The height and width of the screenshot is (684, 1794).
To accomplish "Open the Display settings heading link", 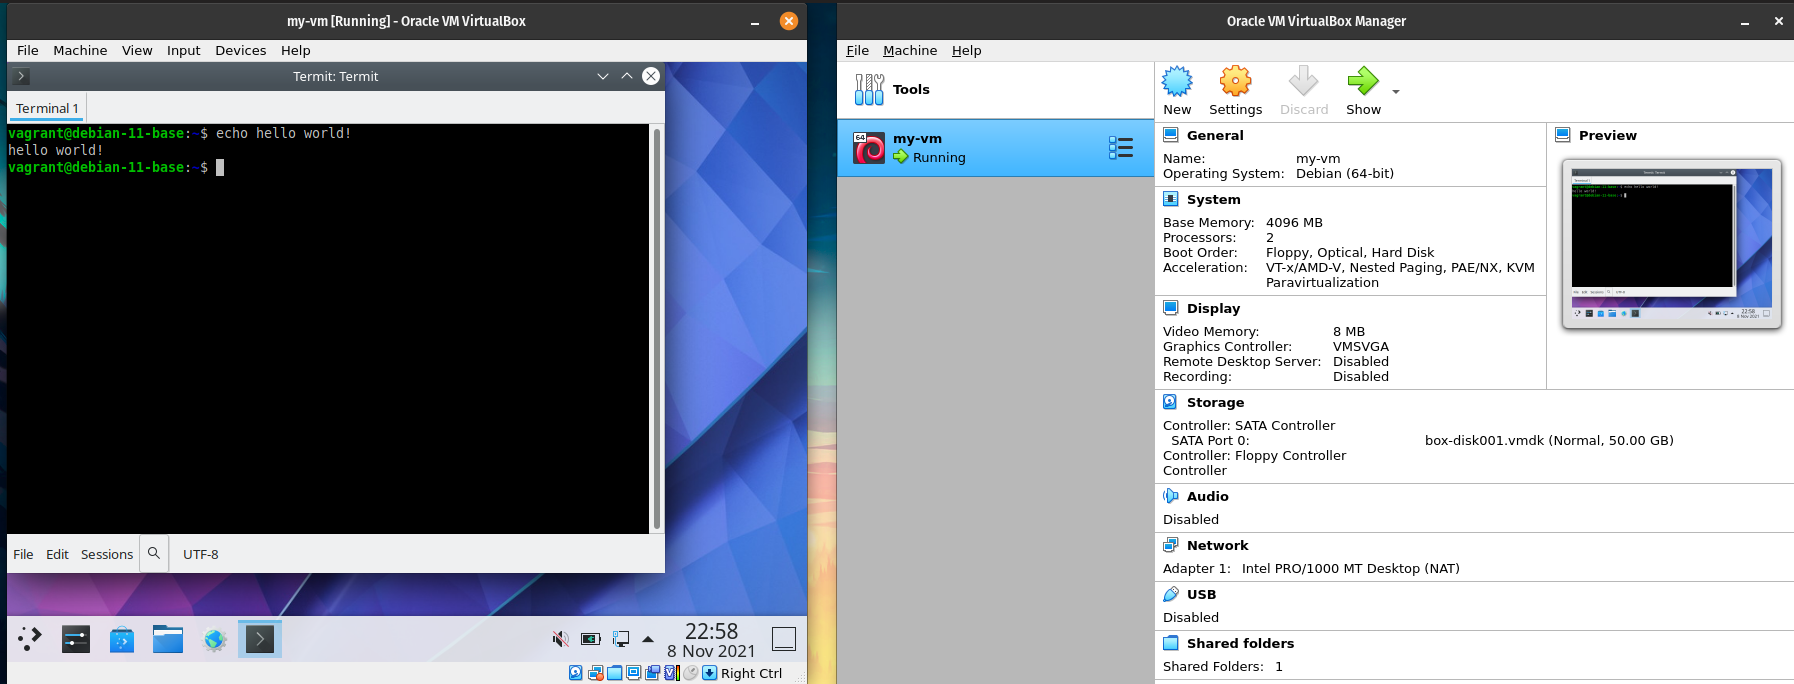I will pos(1213,308).
